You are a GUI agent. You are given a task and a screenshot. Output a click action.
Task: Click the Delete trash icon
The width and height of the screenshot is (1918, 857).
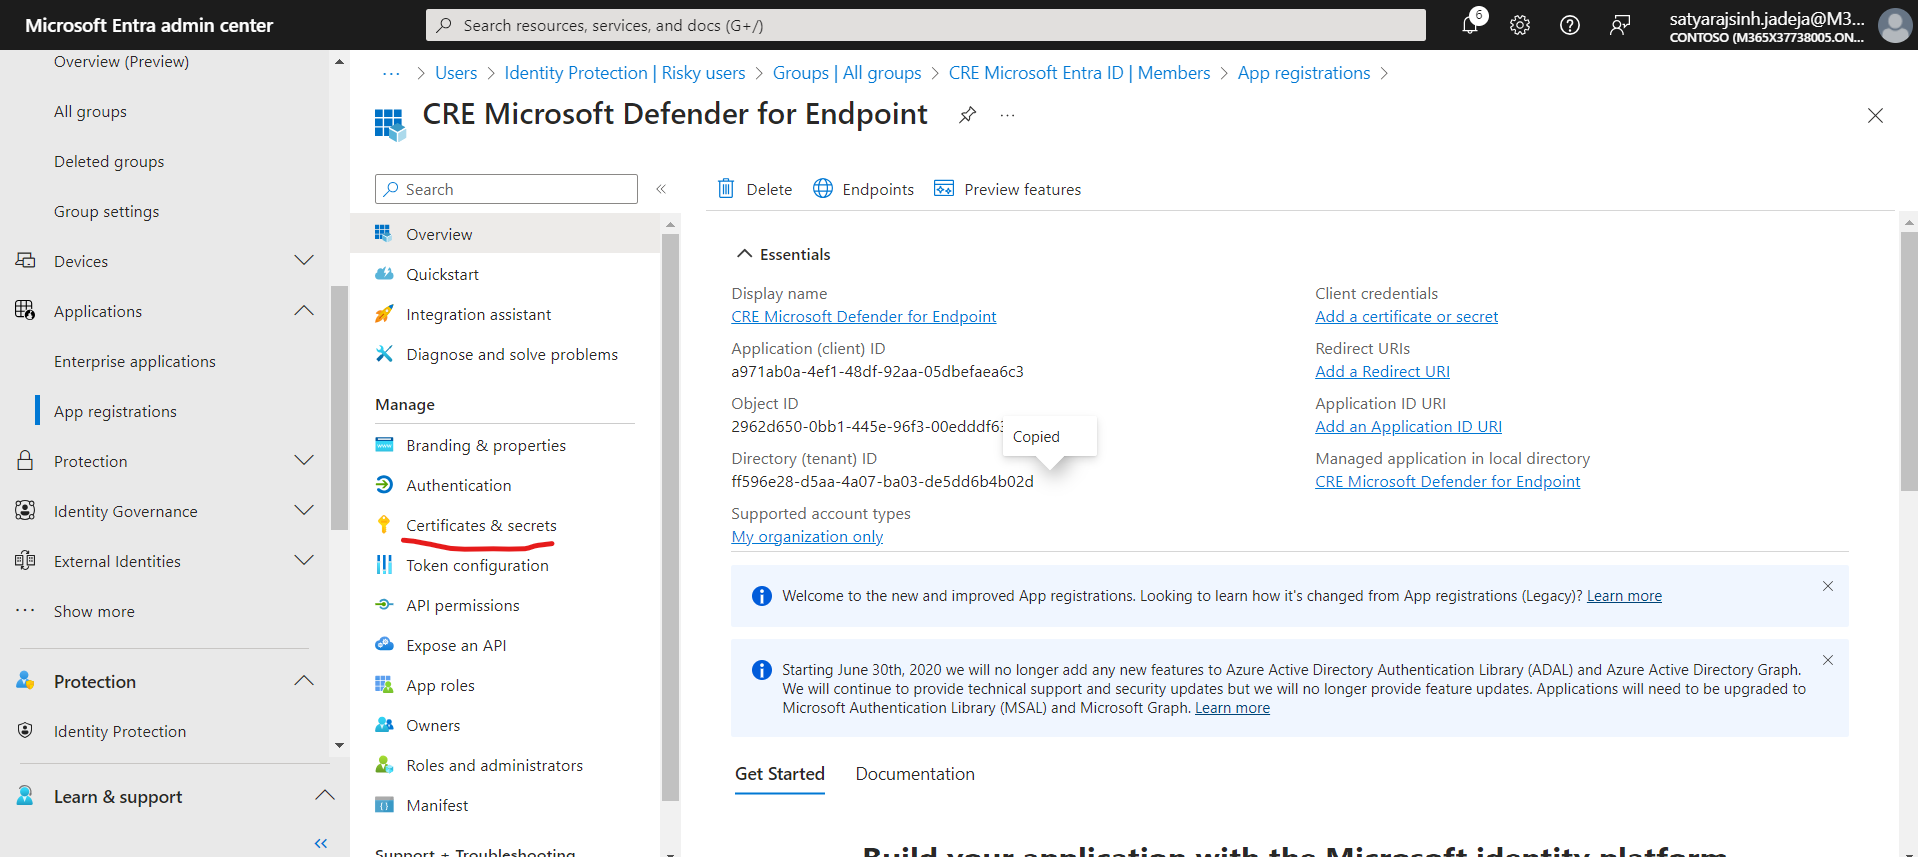[726, 188]
